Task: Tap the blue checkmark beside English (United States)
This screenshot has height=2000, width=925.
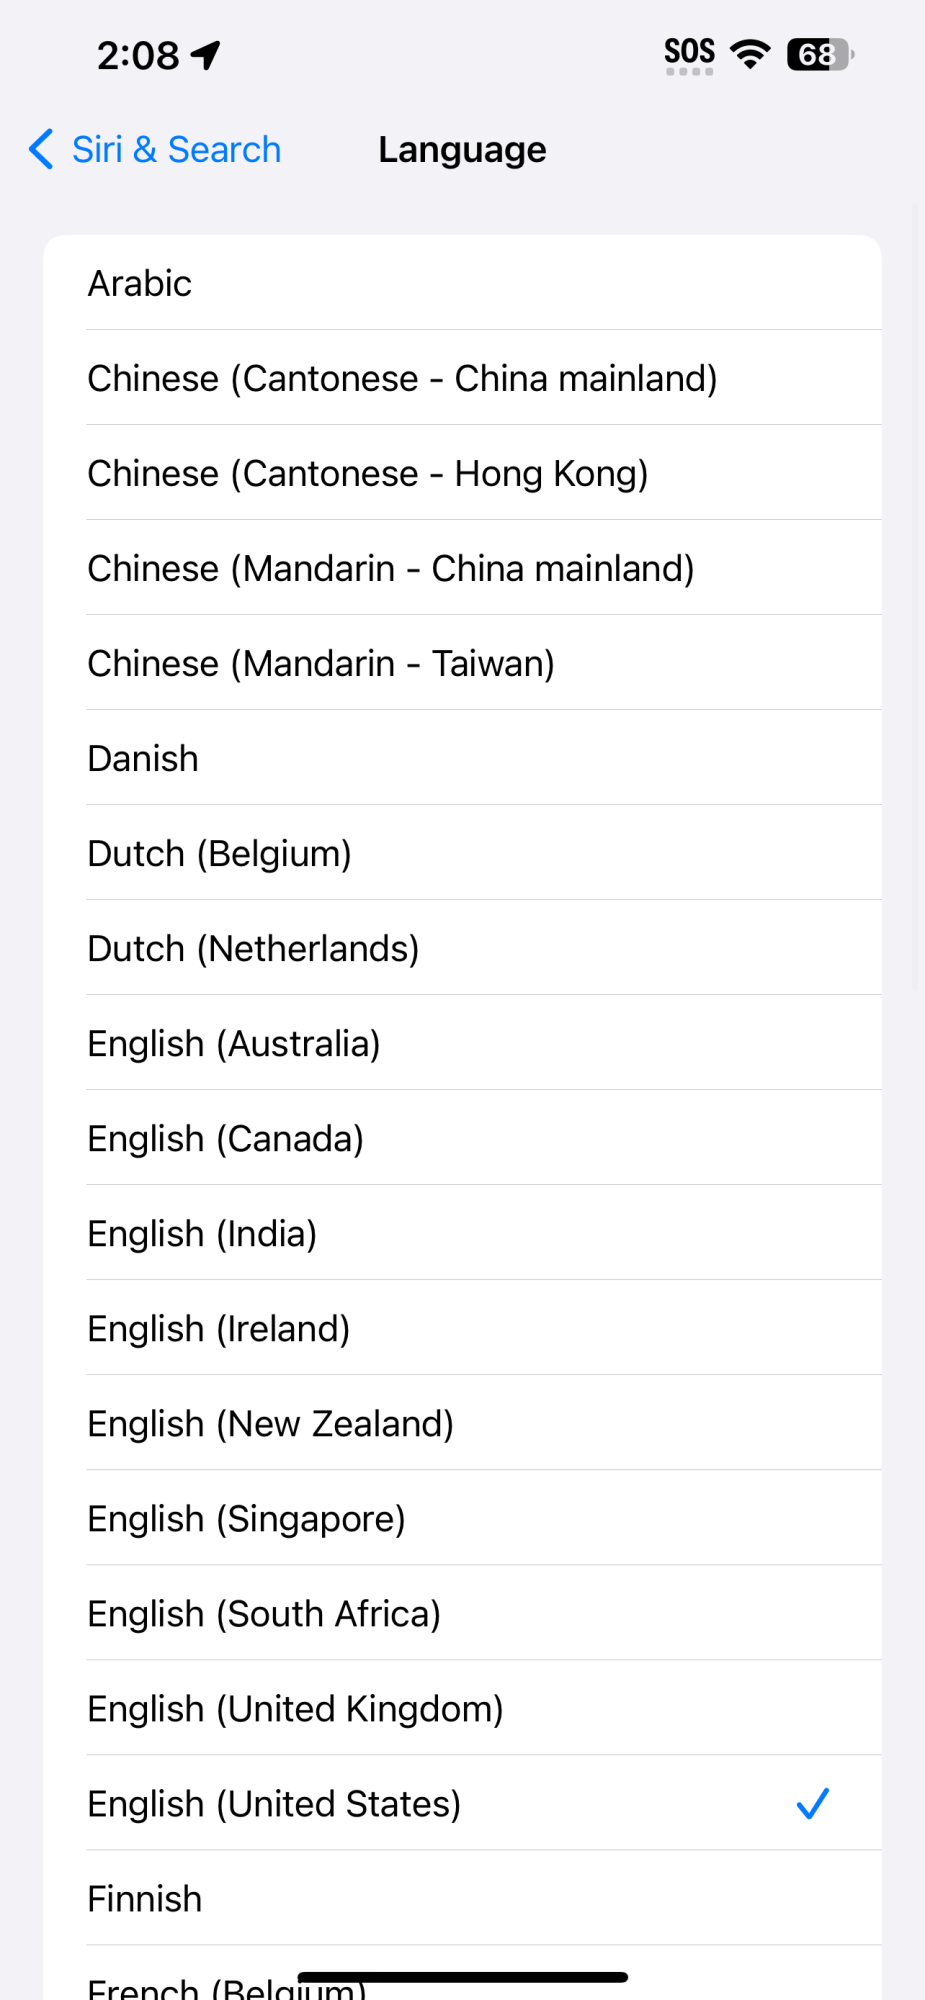Action: 812,1804
